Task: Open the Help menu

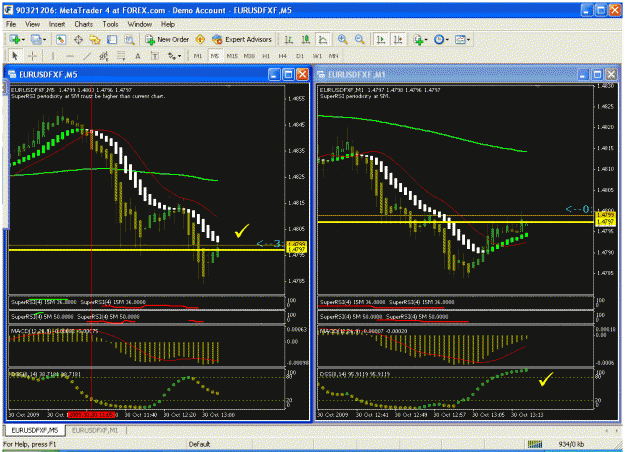Action: 168,24
